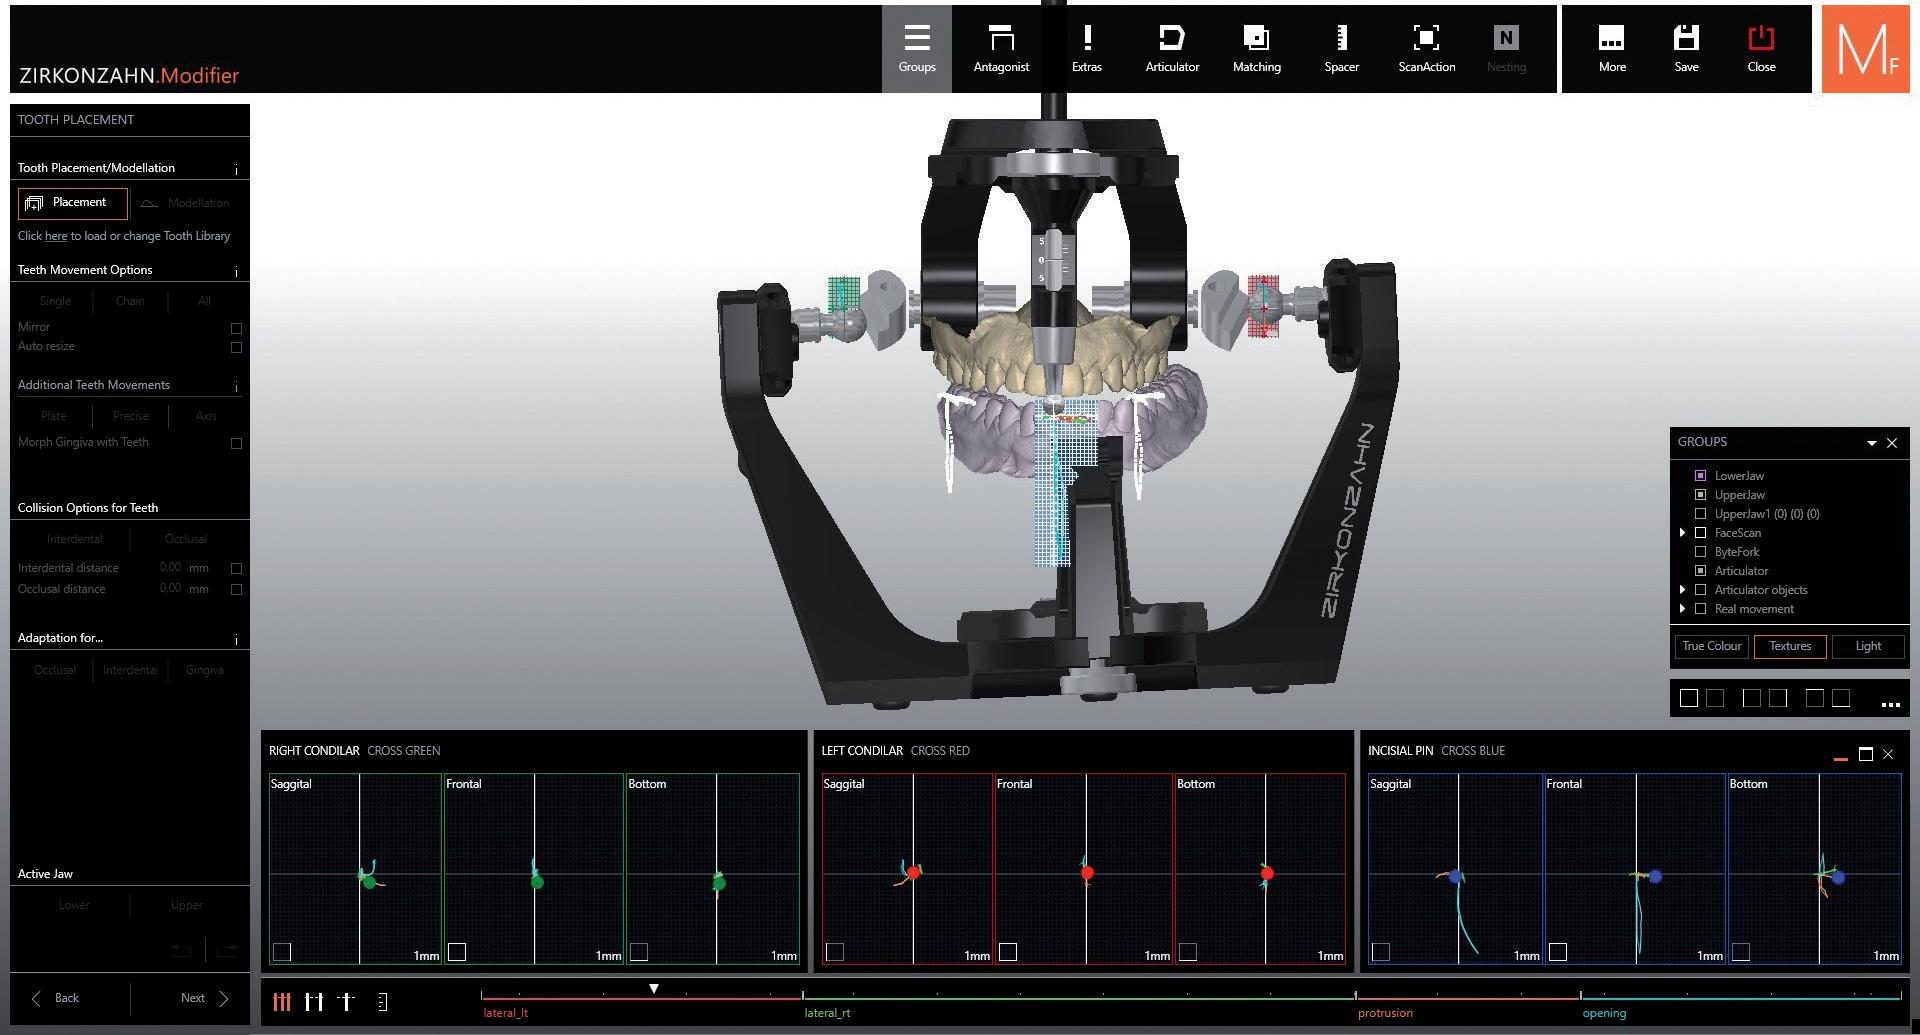Expand the Real movement group
Image resolution: width=1920 pixels, height=1035 pixels.
coord(1682,609)
